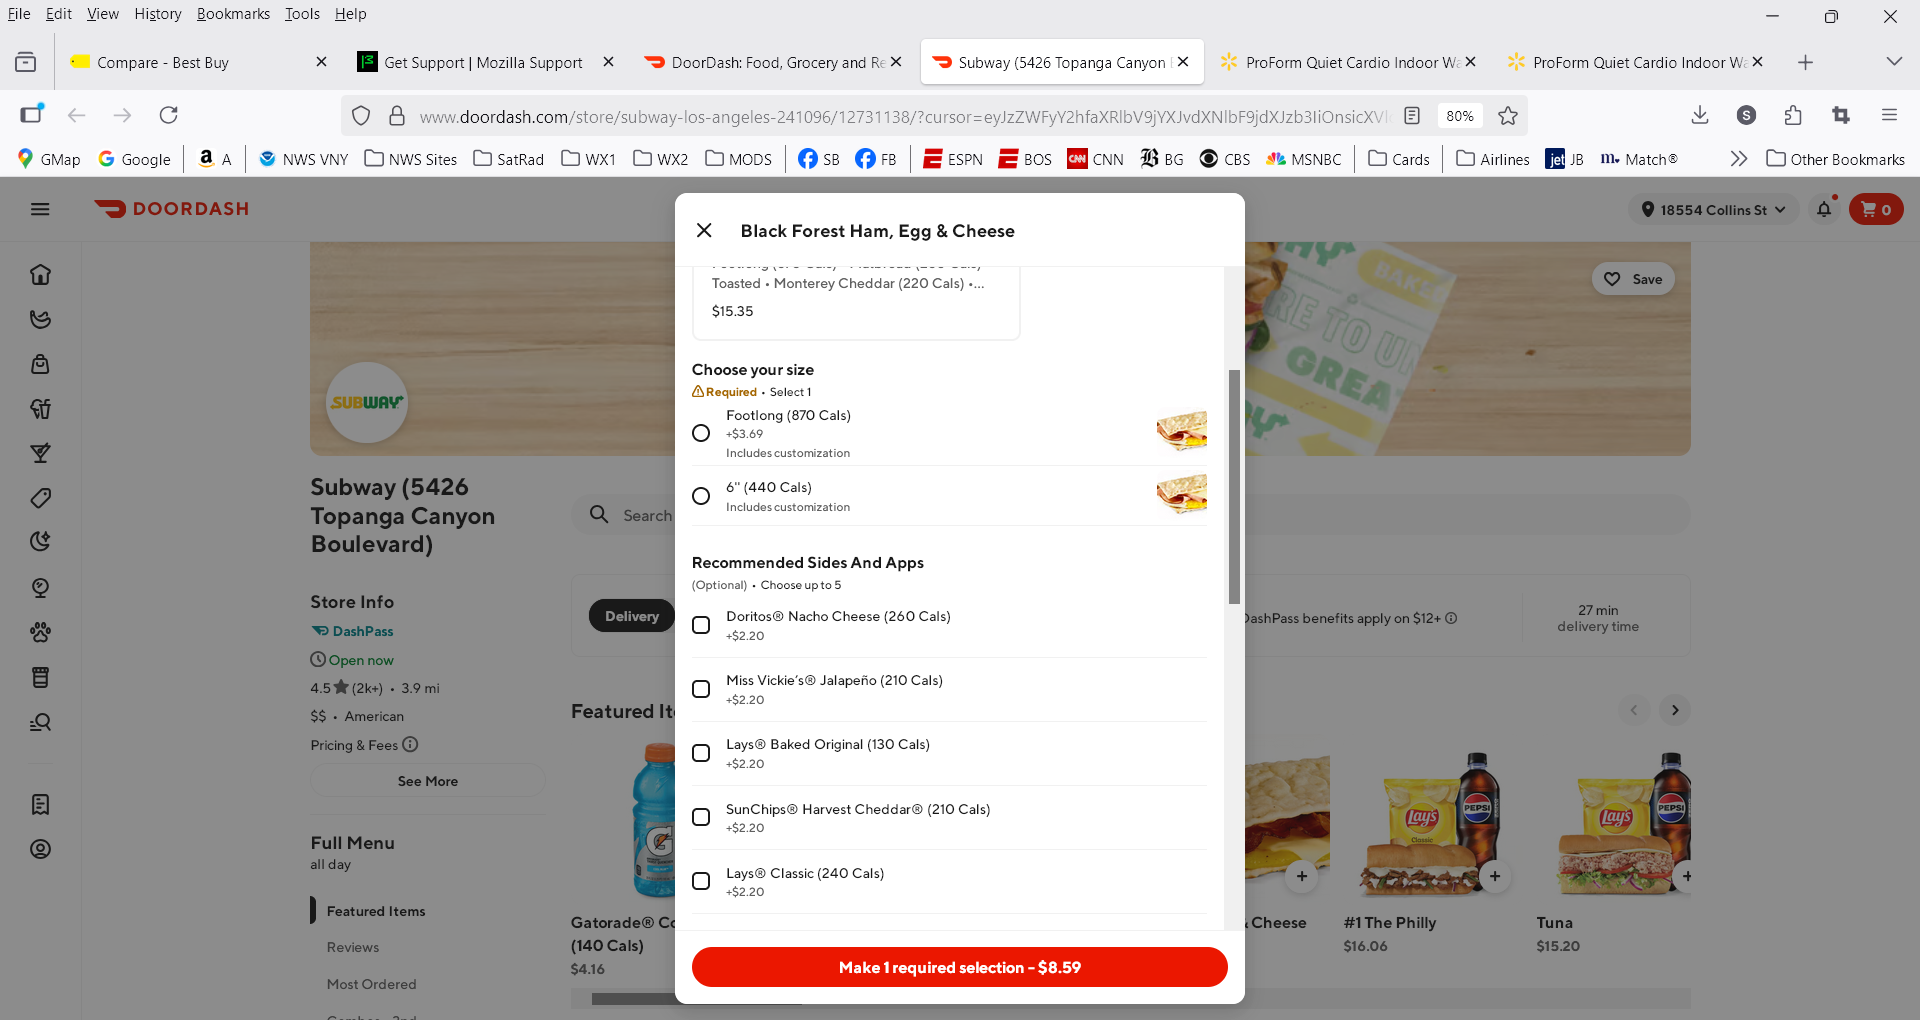The height and width of the screenshot is (1020, 1920).
Task: Open the account profile sidebar icon
Action: click(x=40, y=849)
